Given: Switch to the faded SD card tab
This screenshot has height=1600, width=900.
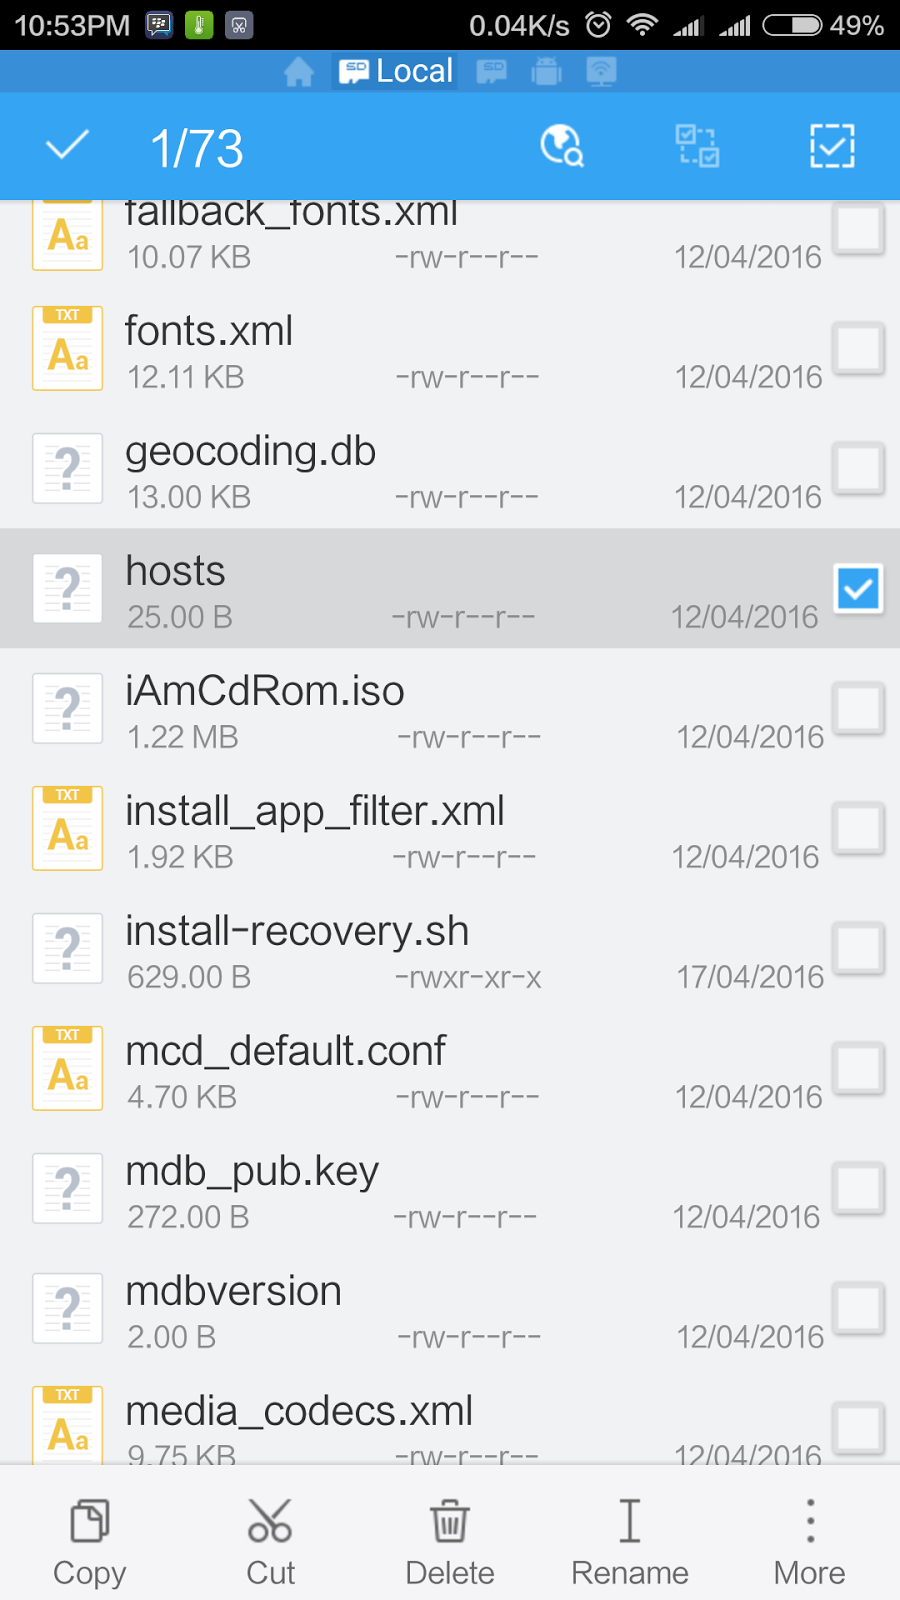Looking at the screenshot, I should (491, 72).
